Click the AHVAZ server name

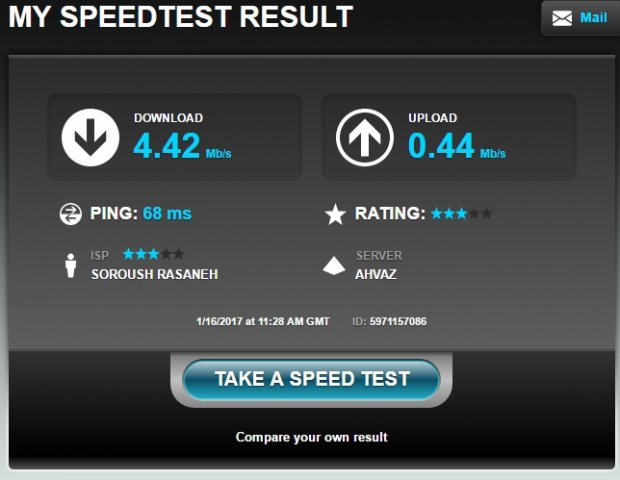point(376,274)
